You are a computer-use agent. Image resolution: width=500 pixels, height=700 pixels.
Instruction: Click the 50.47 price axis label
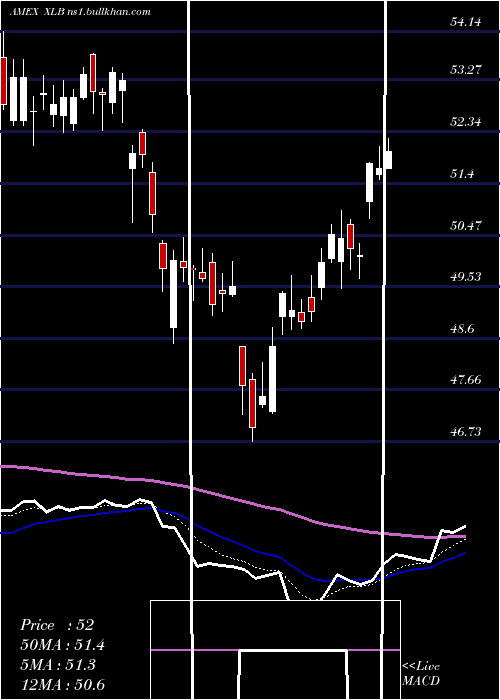point(466,225)
